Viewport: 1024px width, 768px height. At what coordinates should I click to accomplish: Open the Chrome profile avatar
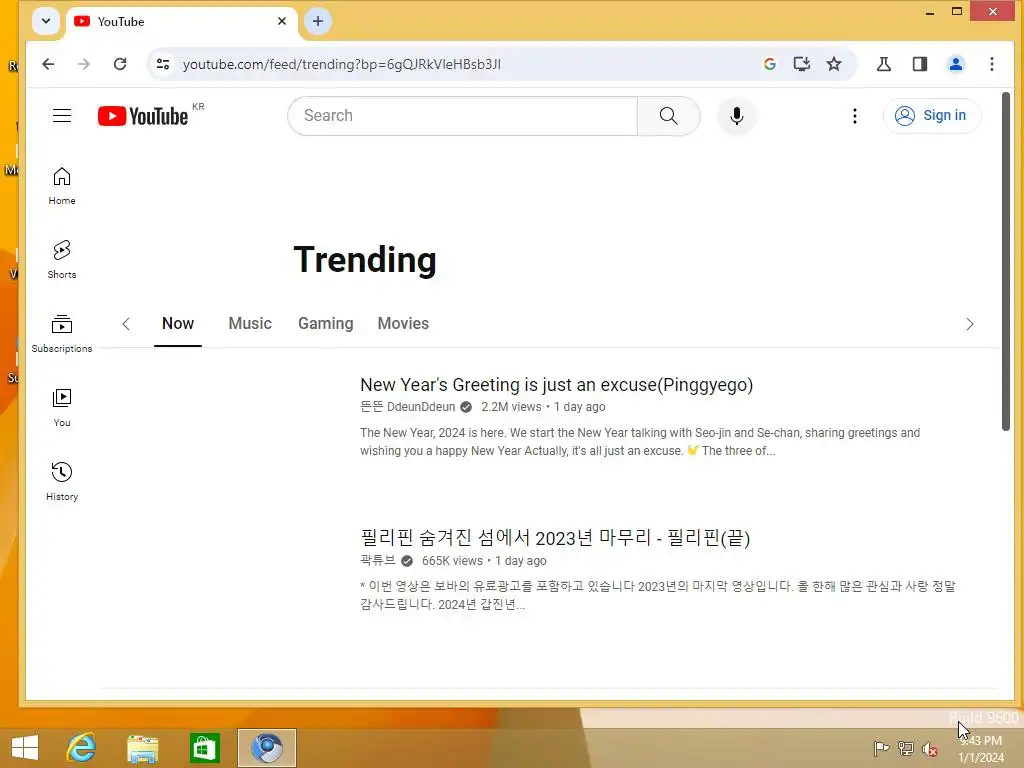[955, 64]
